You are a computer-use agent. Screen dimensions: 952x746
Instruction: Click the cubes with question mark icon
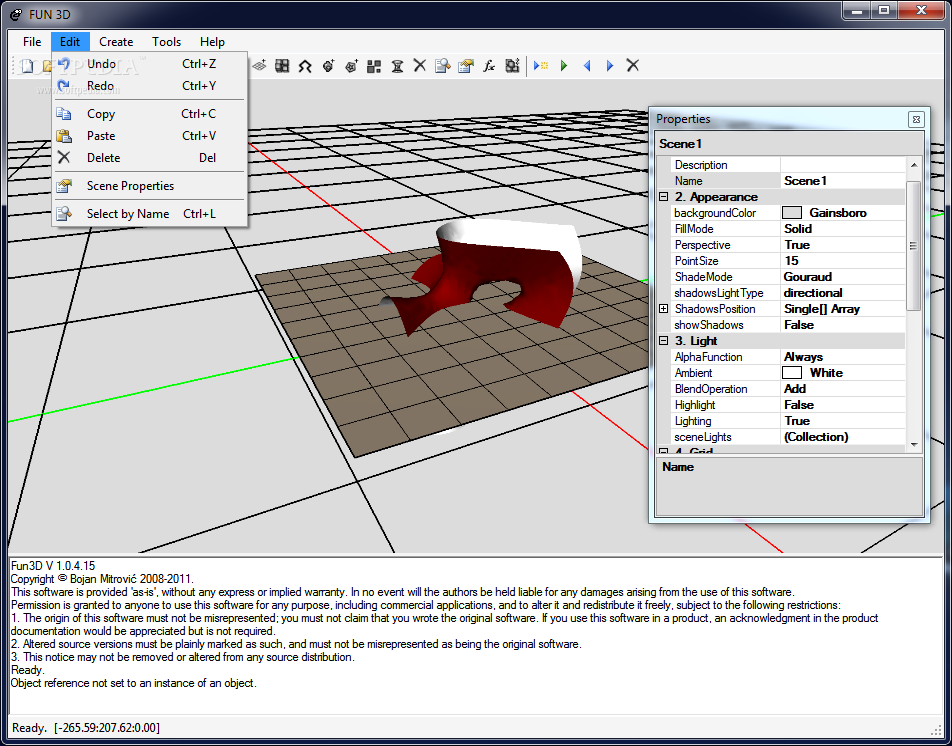pyautogui.click(x=512, y=66)
